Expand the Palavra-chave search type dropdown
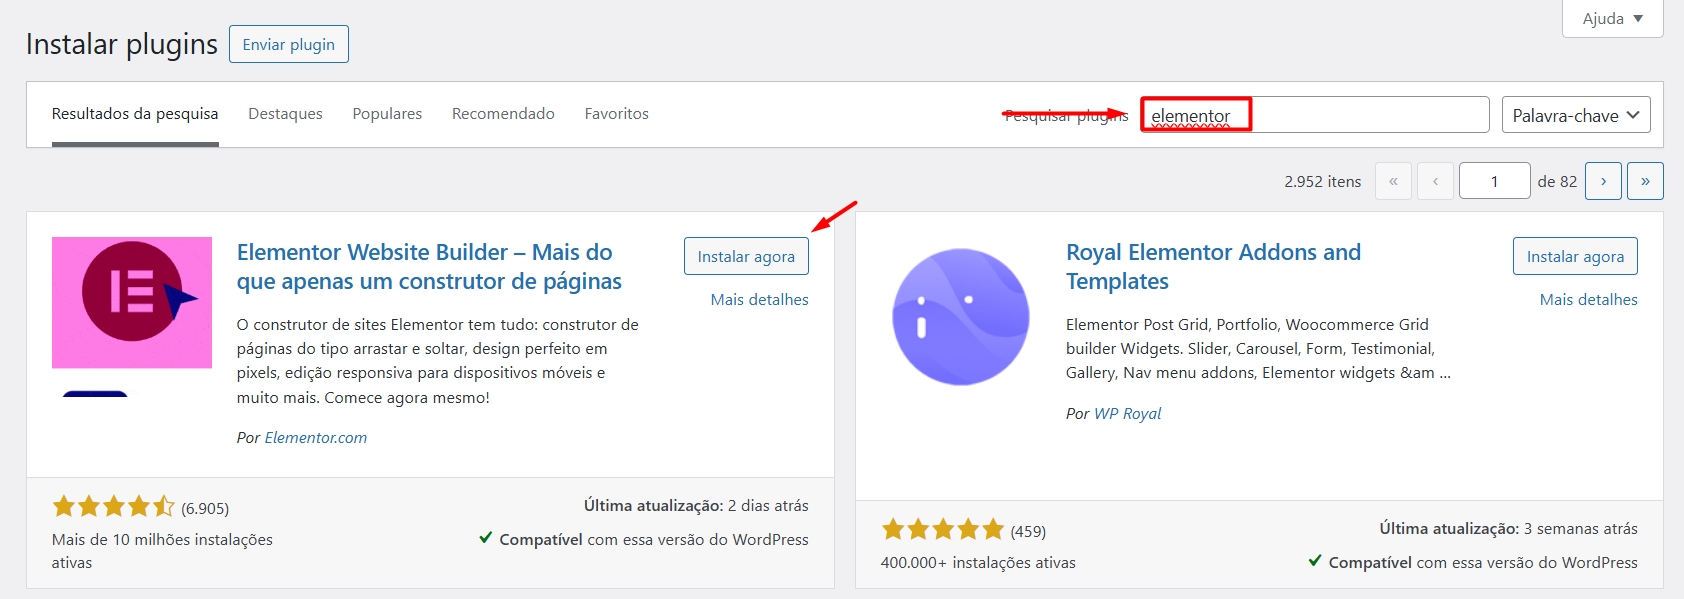This screenshot has height=599, width=1684. pyautogui.click(x=1575, y=115)
